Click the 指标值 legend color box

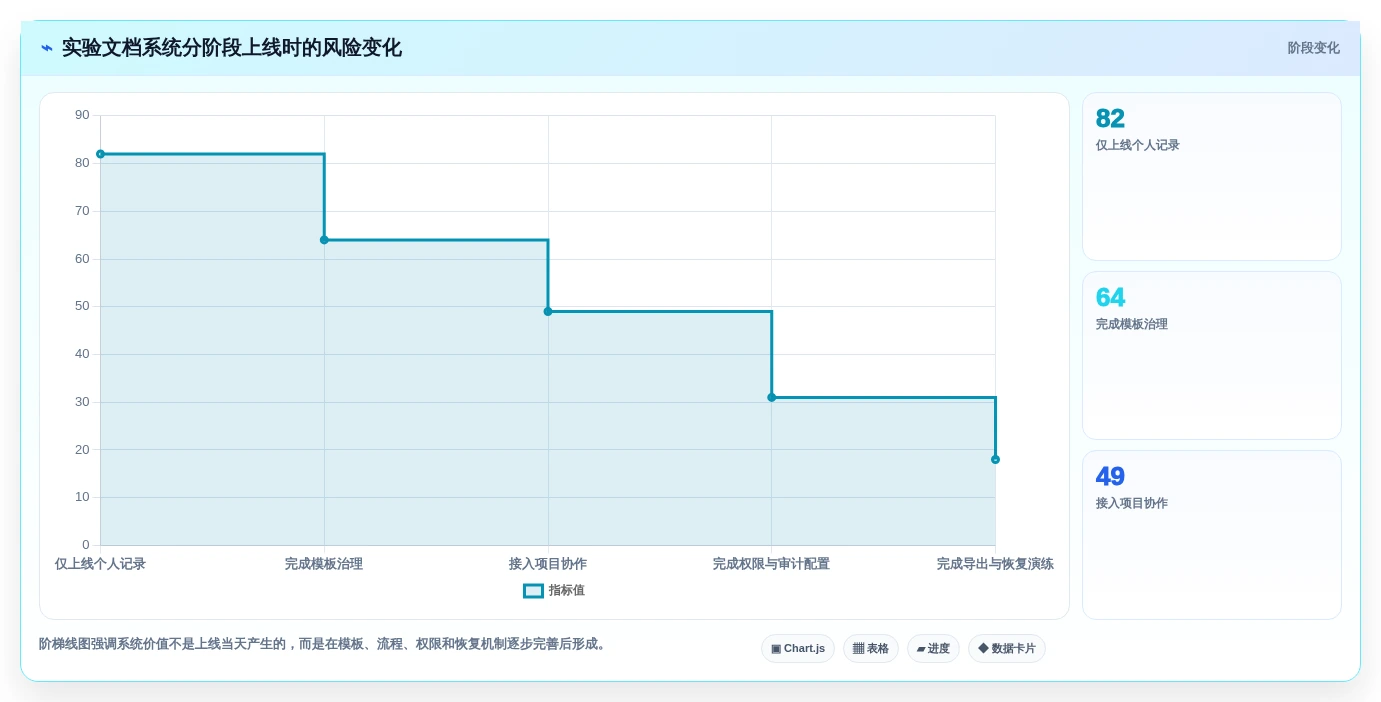[533, 591]
